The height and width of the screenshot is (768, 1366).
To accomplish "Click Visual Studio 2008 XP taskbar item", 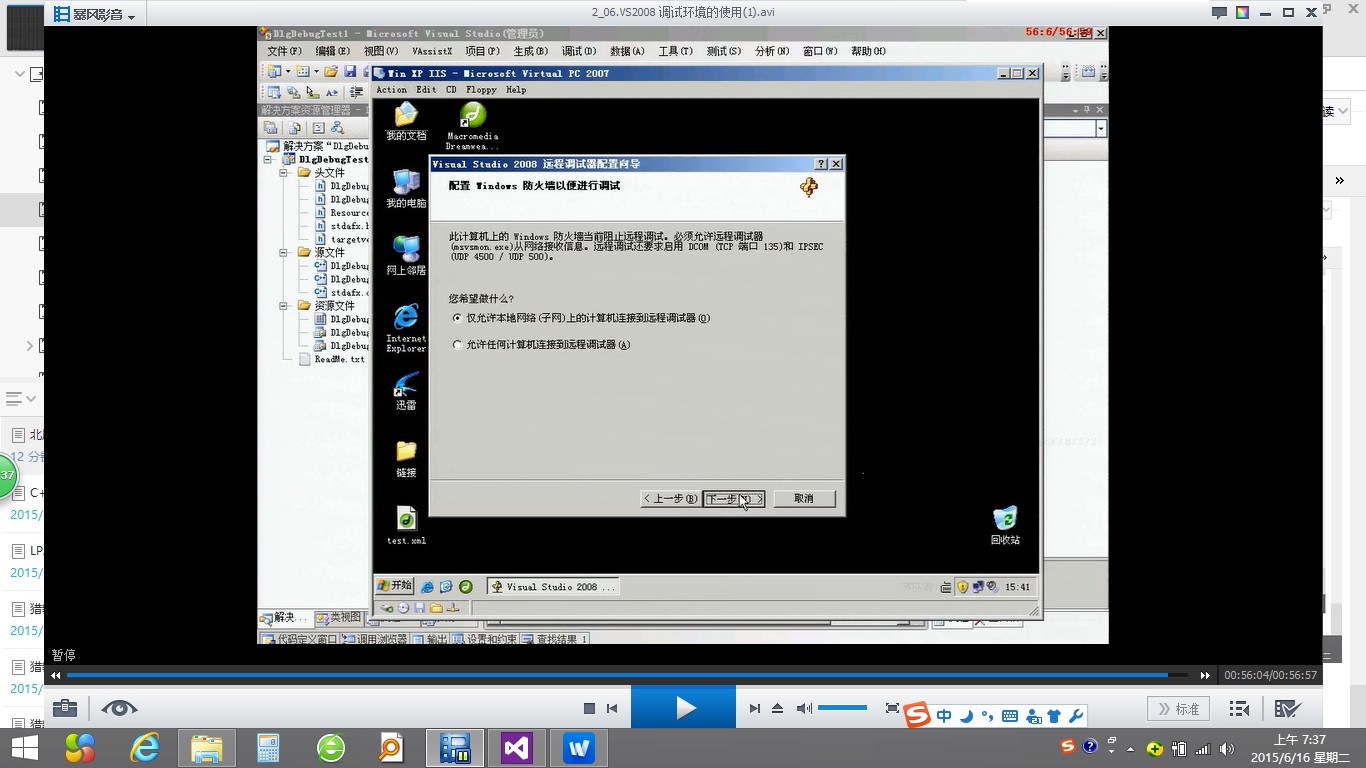I will point(553,587).
